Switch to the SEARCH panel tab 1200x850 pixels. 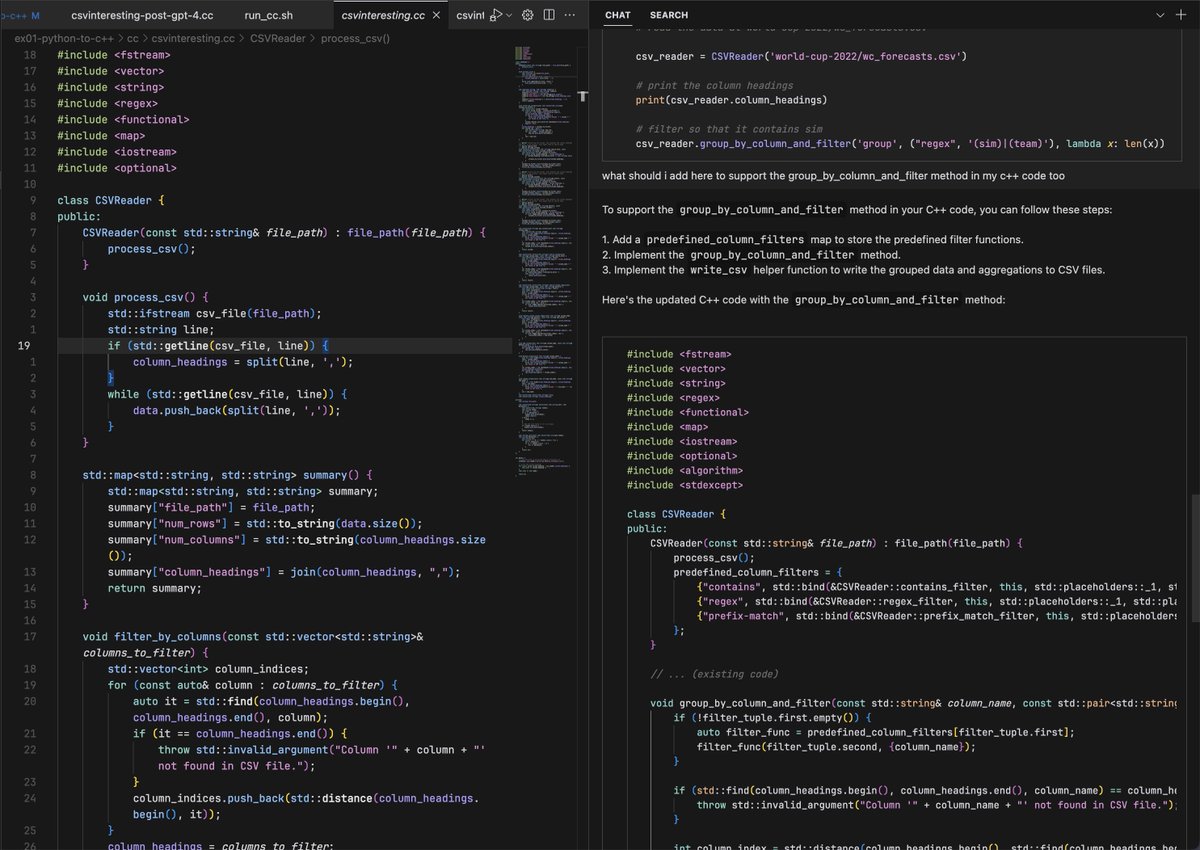click(x=669, y=15)
